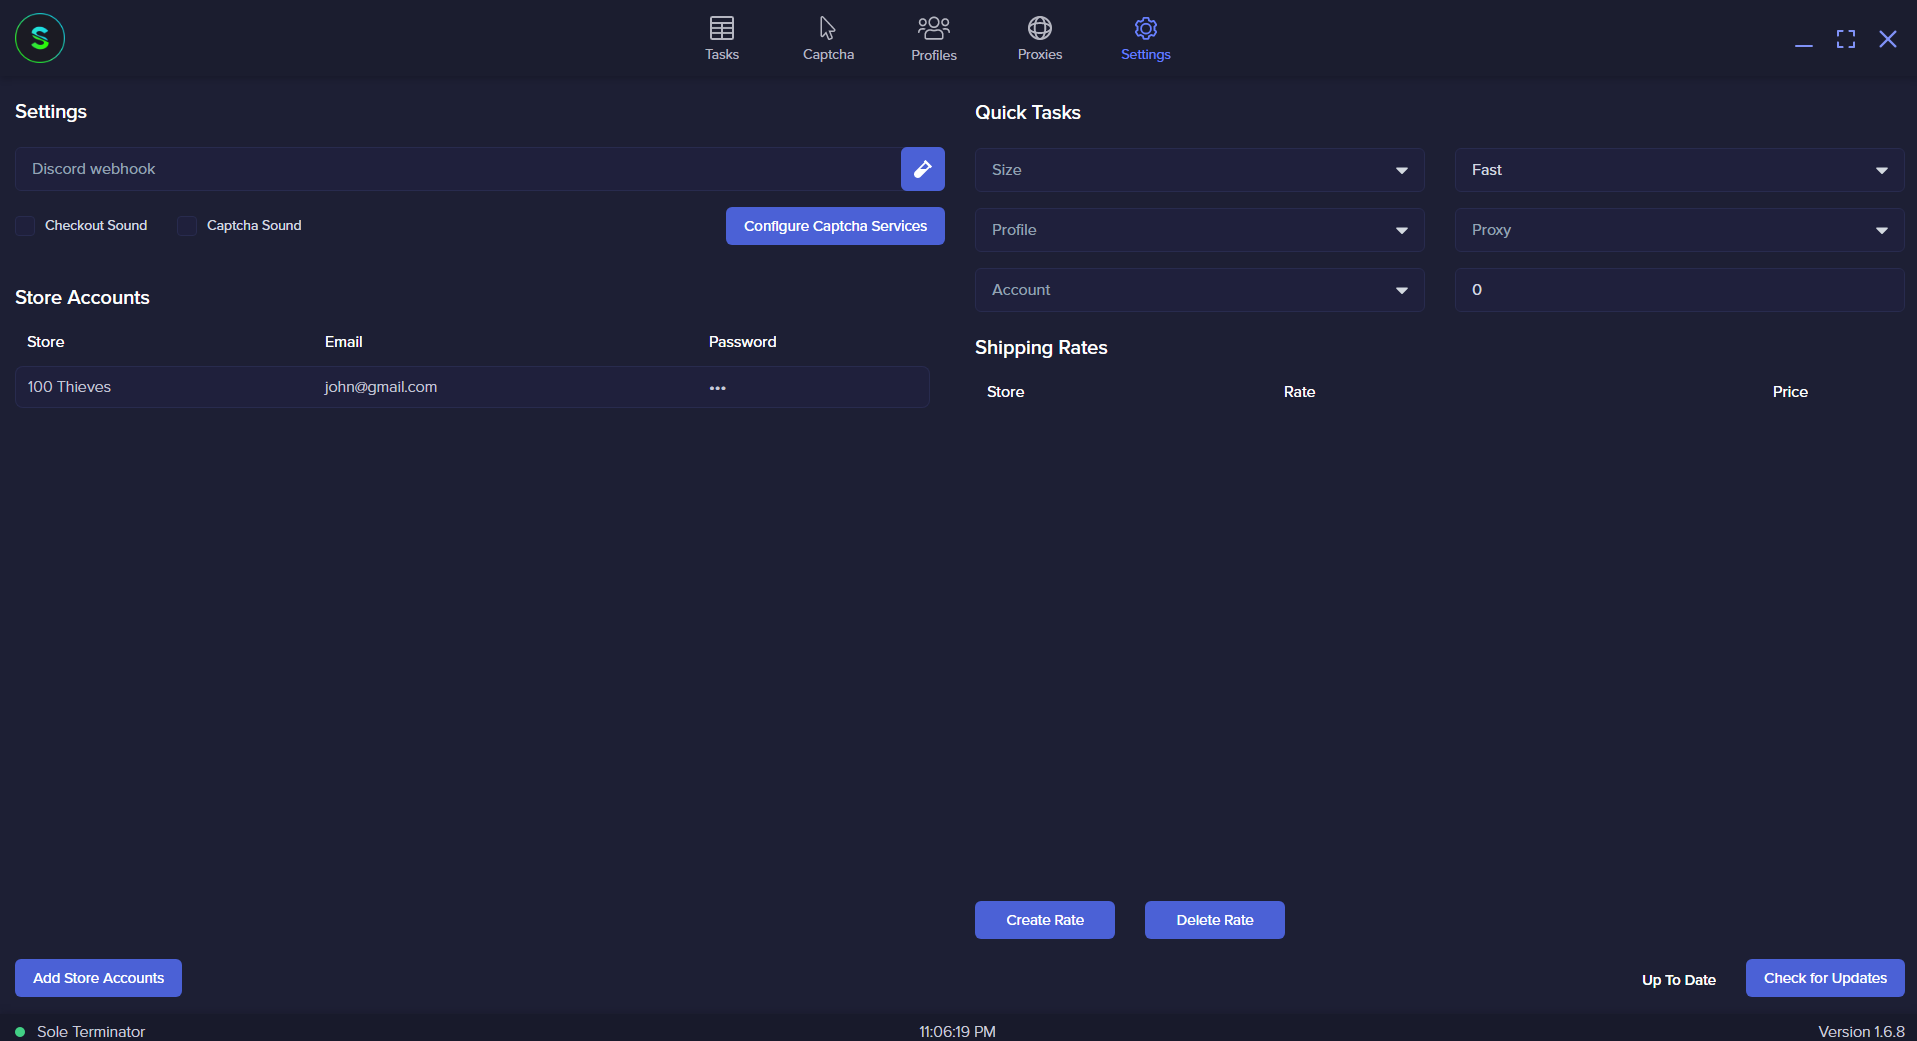Click Check for Updates button

click(x=1824, y=978)
